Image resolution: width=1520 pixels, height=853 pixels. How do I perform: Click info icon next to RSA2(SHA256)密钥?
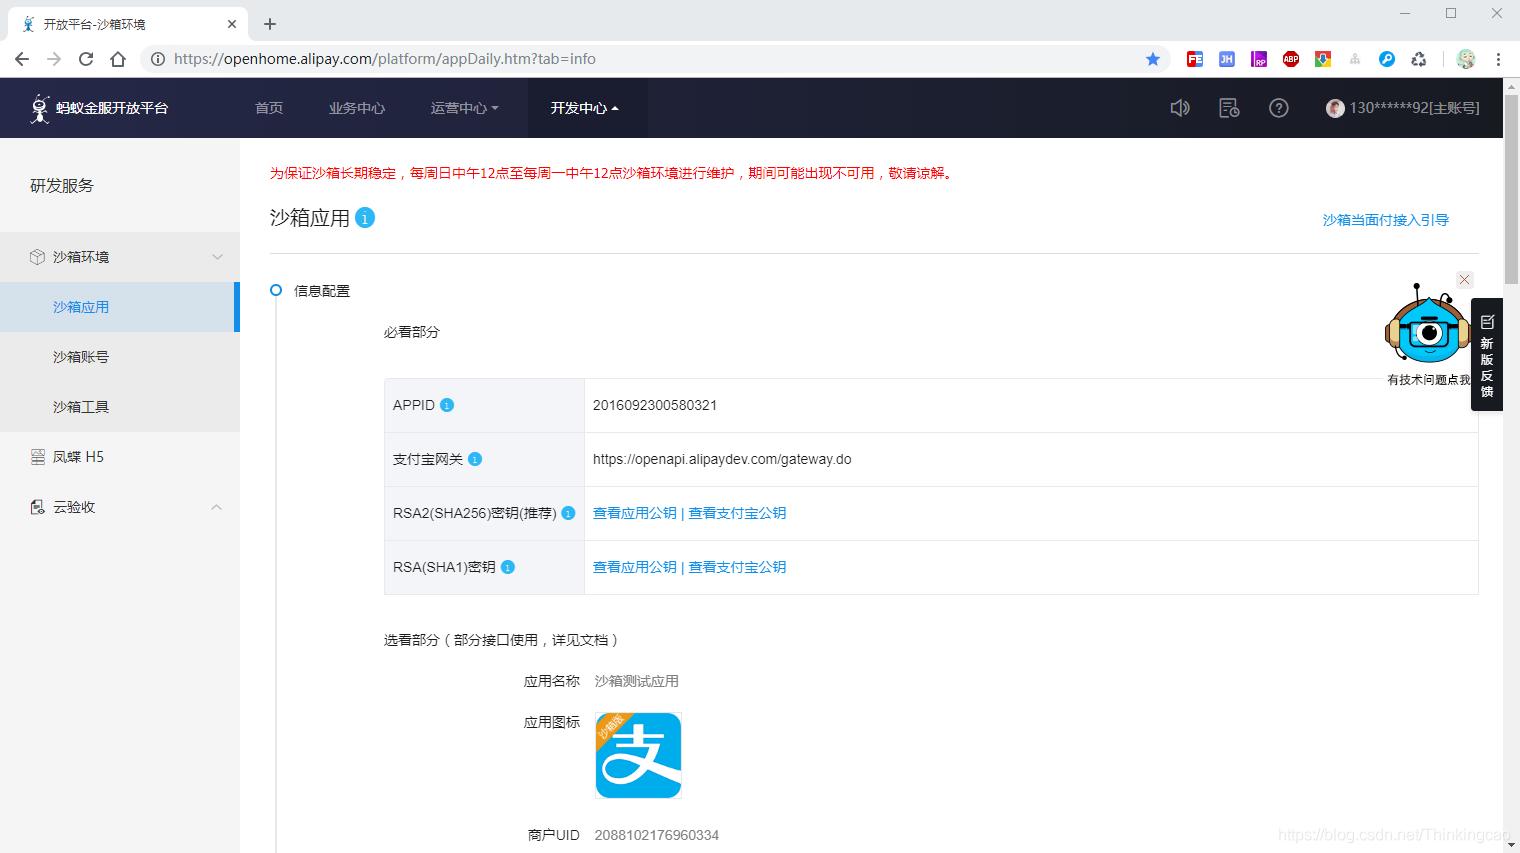(x=568, y=513)
